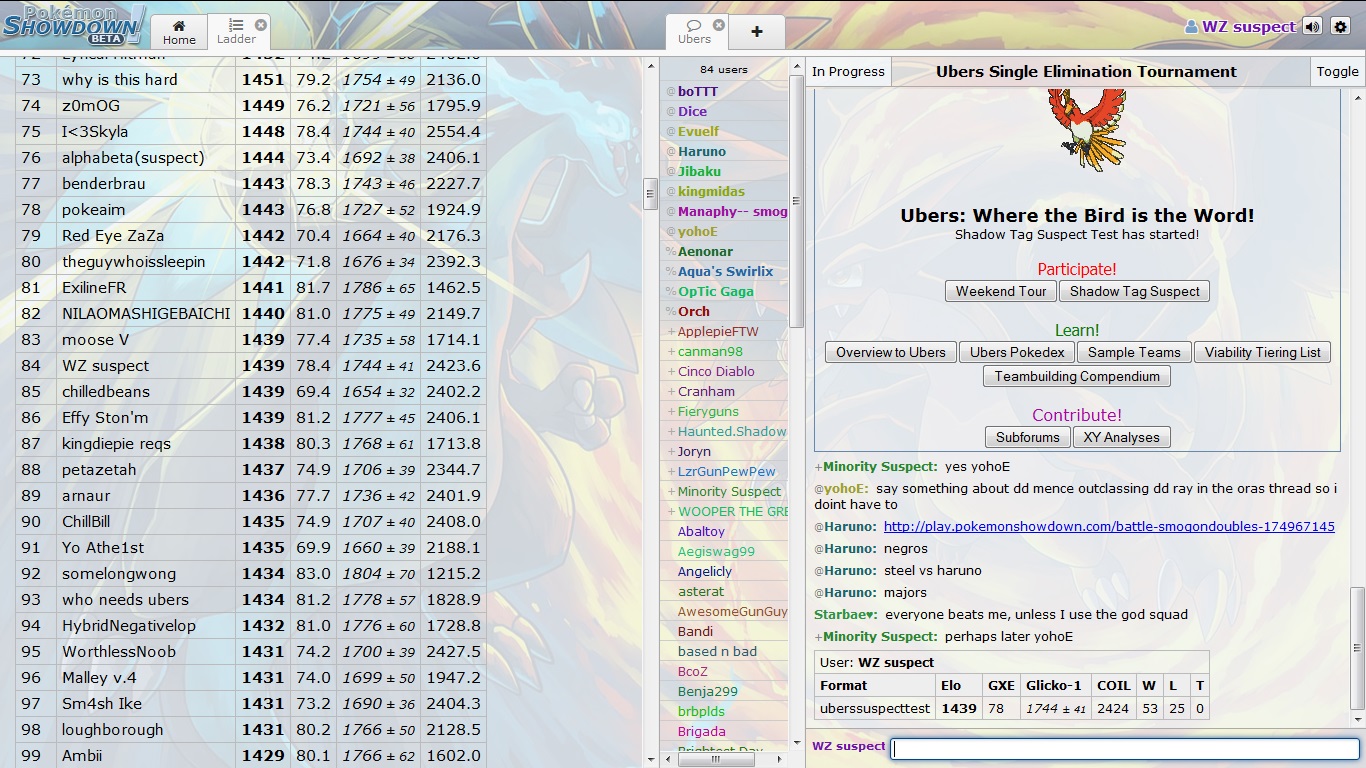The image size is (1366, 768).
Task: Click the Ho-Oh sprite image
Action: (x=1085, y=130)
